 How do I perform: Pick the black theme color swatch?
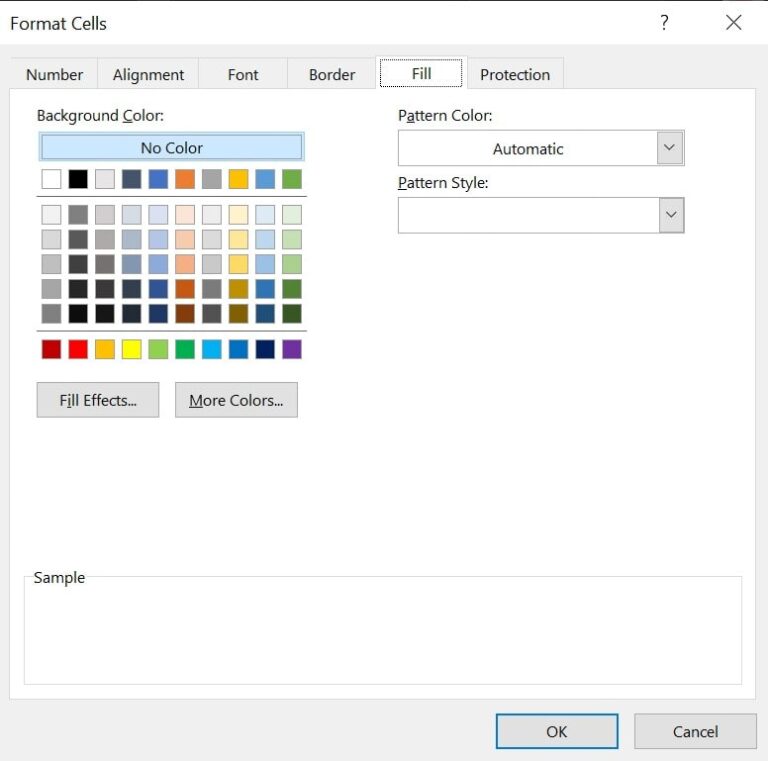pos(78,179)
